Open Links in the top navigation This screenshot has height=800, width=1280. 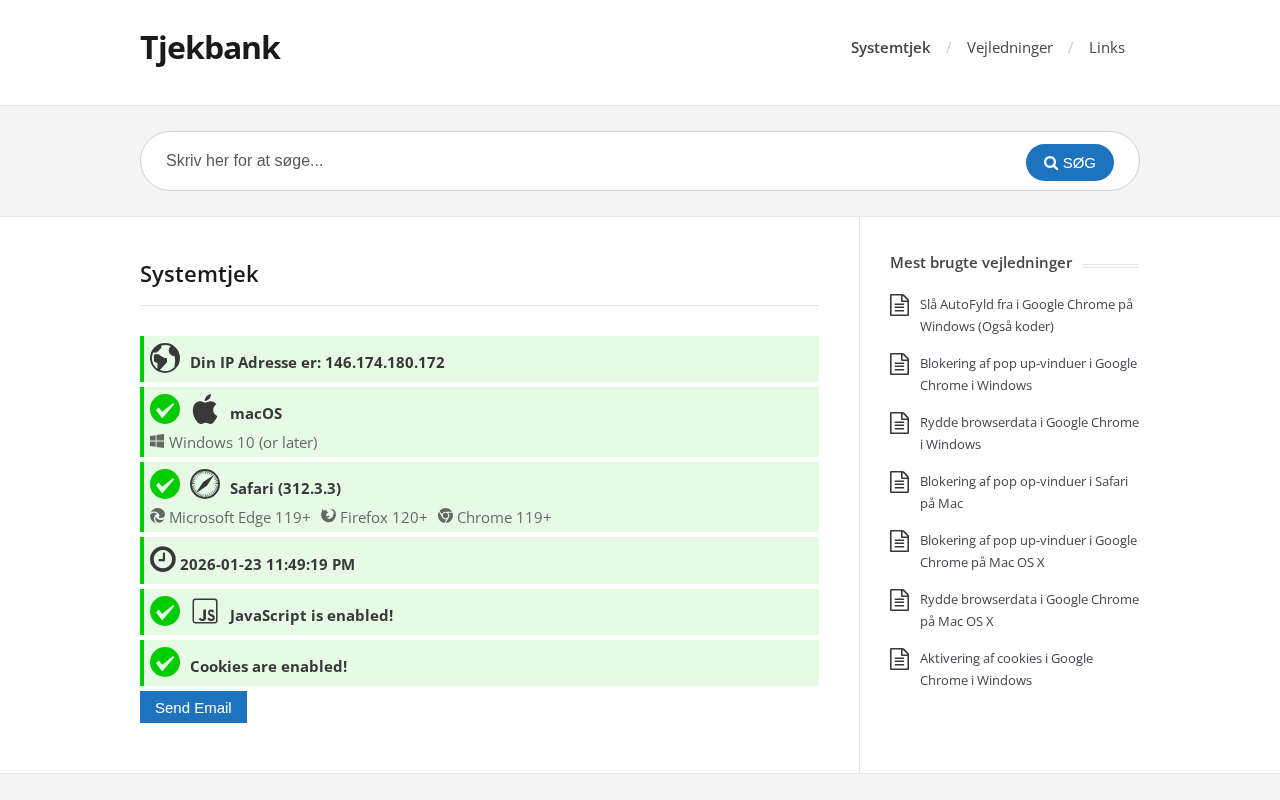(x=1106, y=48)
